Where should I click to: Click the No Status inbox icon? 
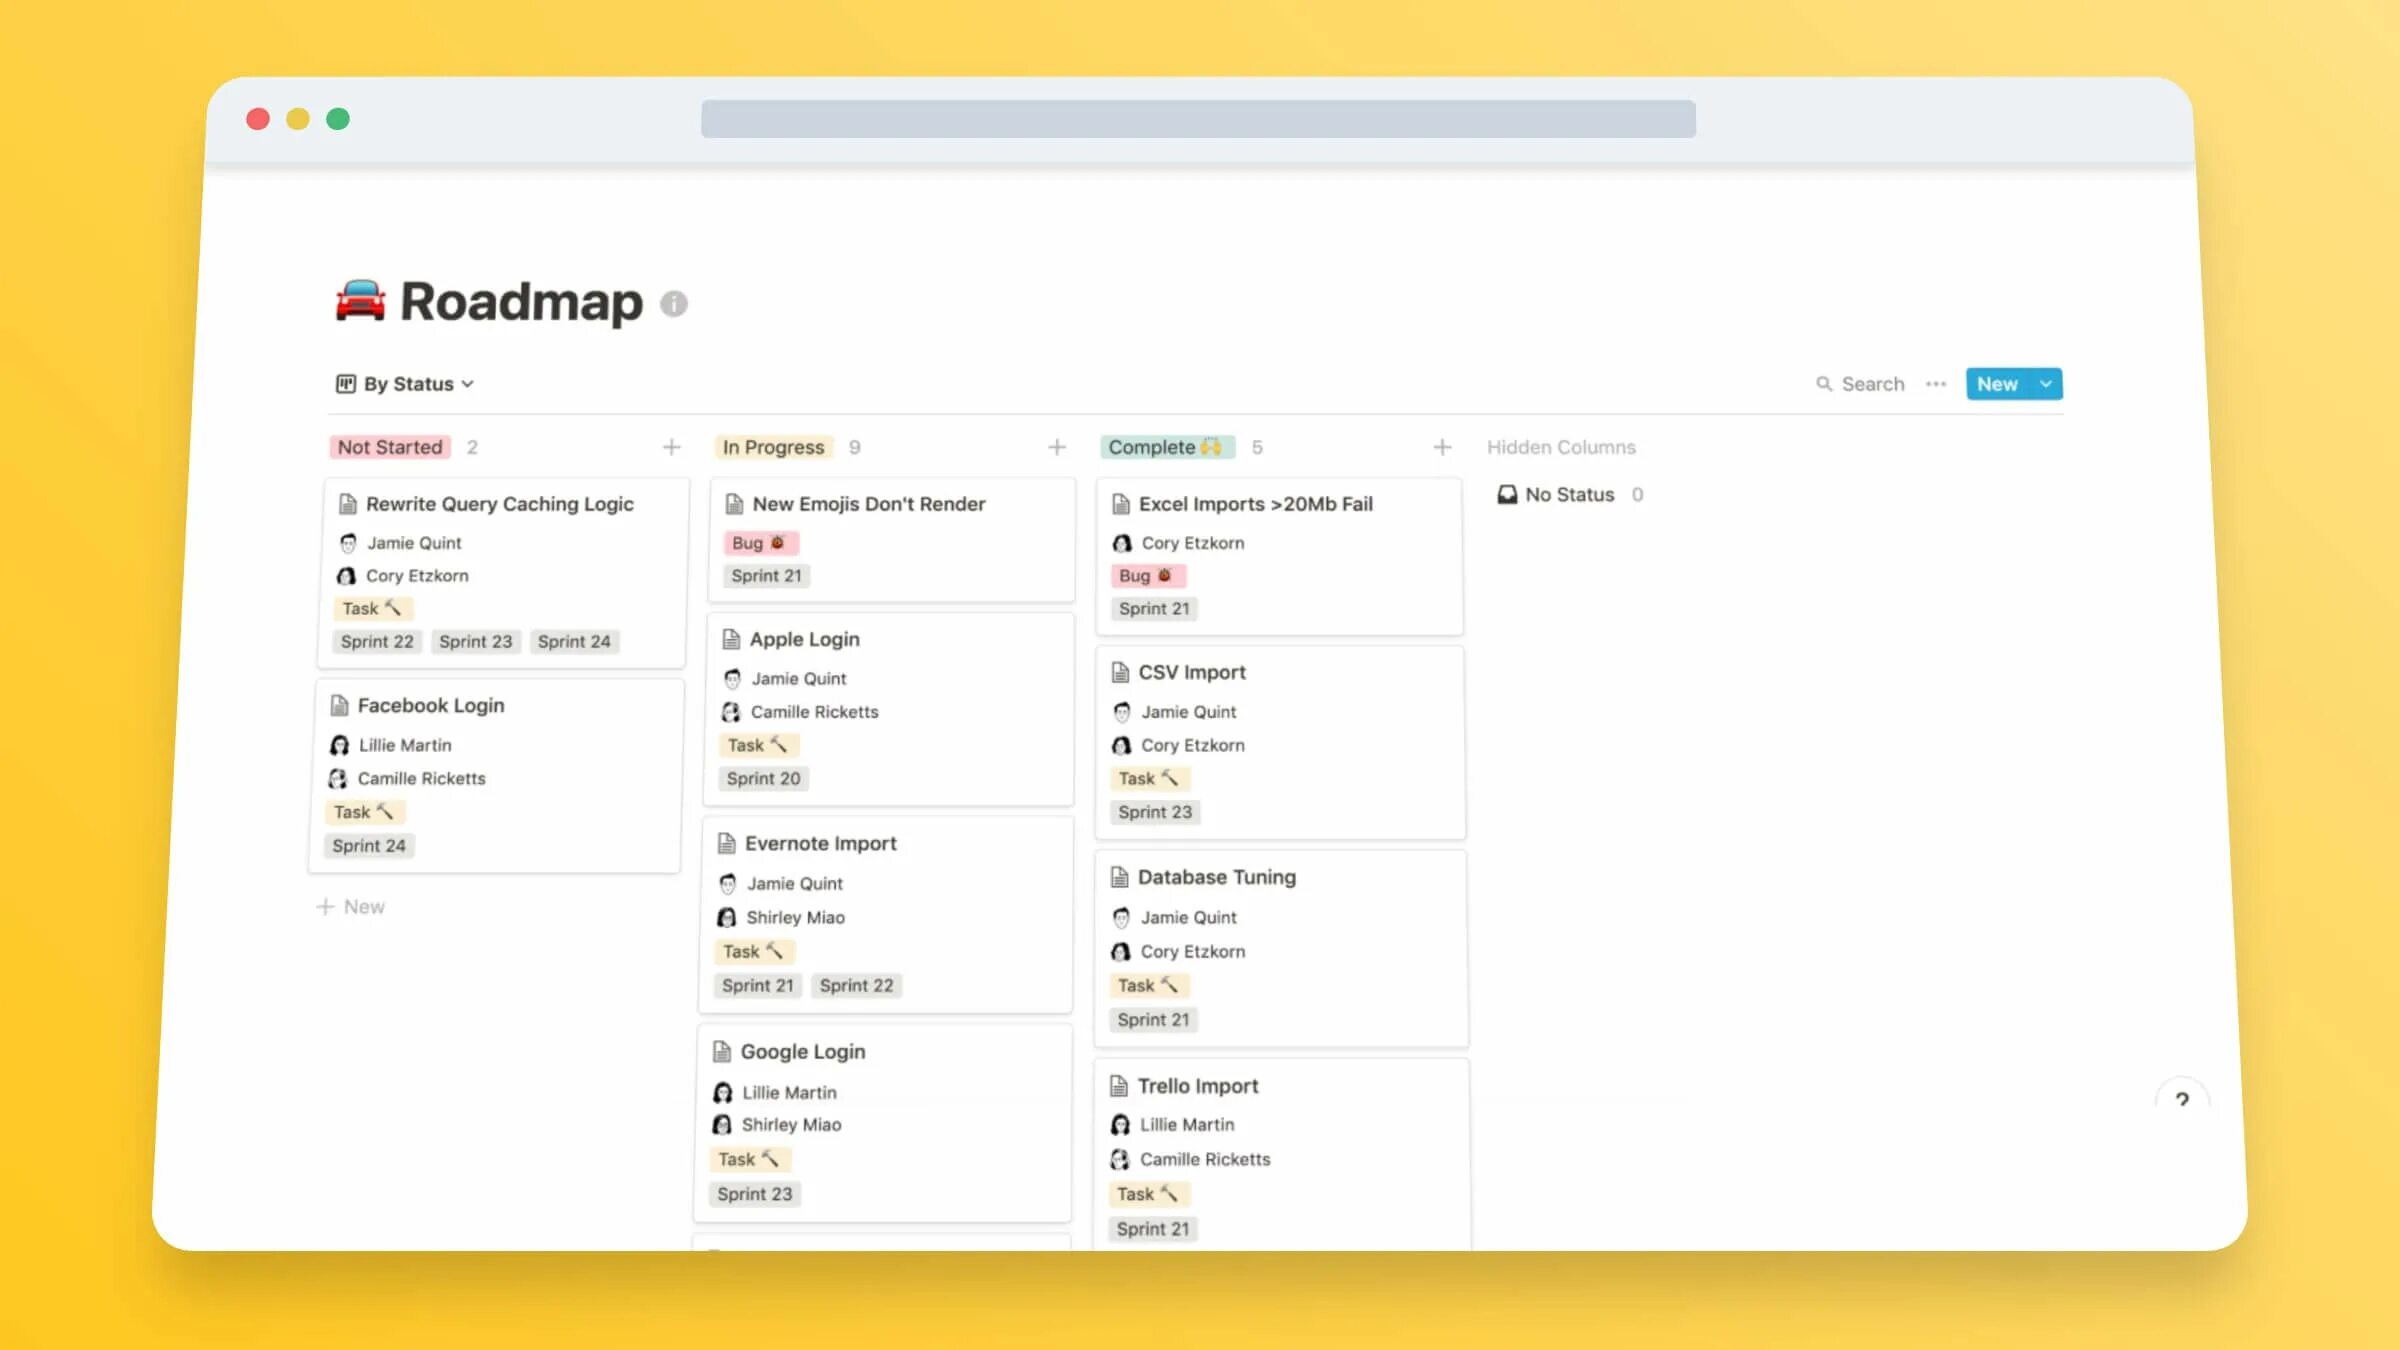pyautogui.click(x=1507, y=494)
